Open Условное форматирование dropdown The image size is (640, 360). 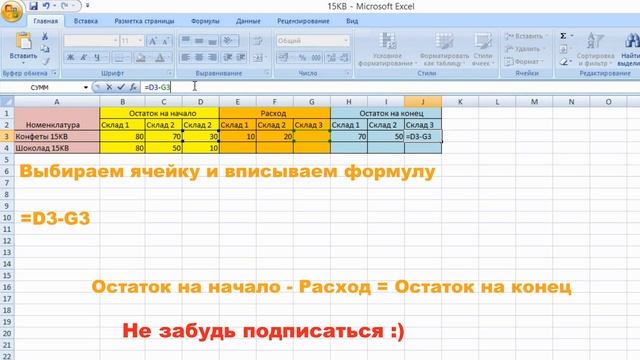coord(387,49)
